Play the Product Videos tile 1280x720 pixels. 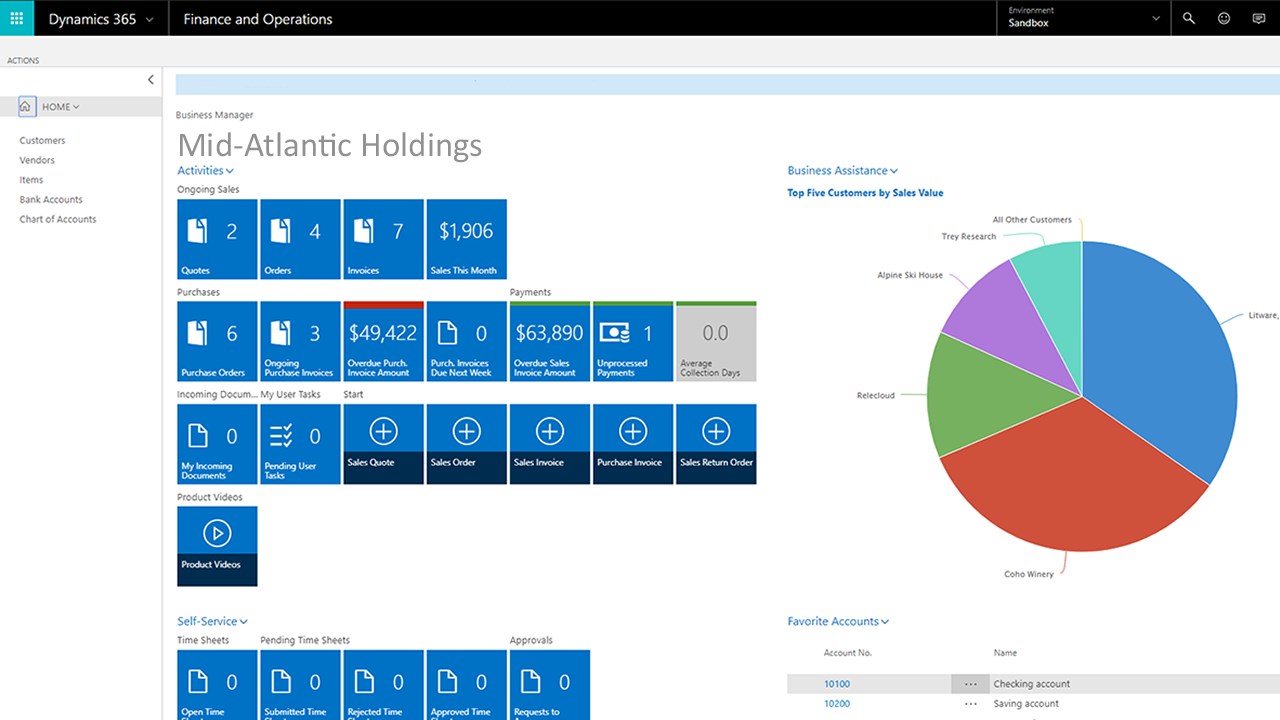click(x=217, y=546)
